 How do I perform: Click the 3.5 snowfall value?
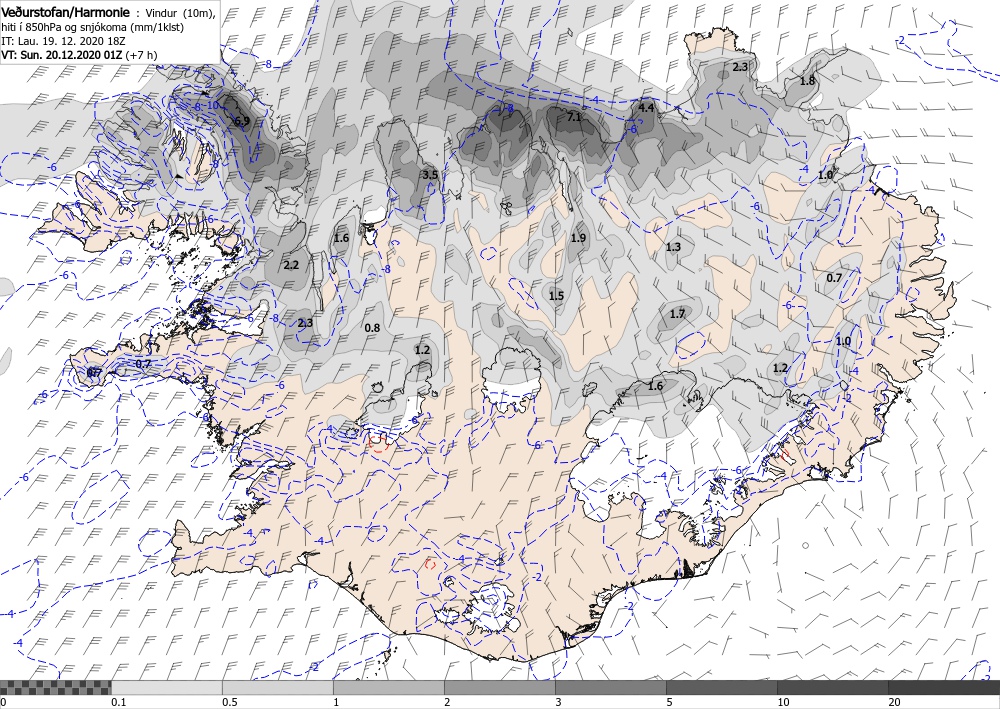click(x=430, y=175)
